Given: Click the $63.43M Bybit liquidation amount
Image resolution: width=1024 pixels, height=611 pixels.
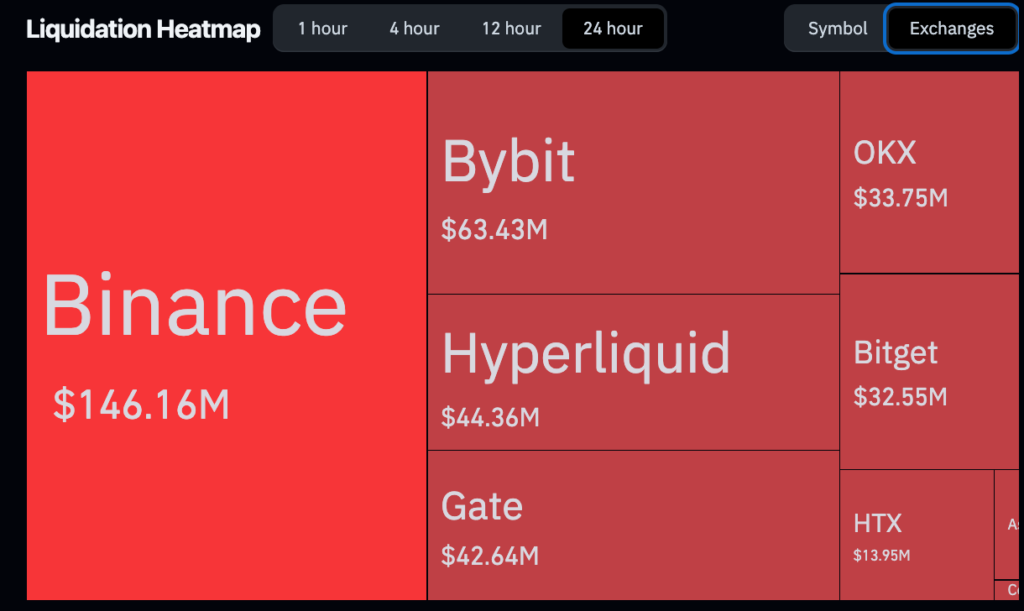Looking at the screenshot, I should 494,229.
